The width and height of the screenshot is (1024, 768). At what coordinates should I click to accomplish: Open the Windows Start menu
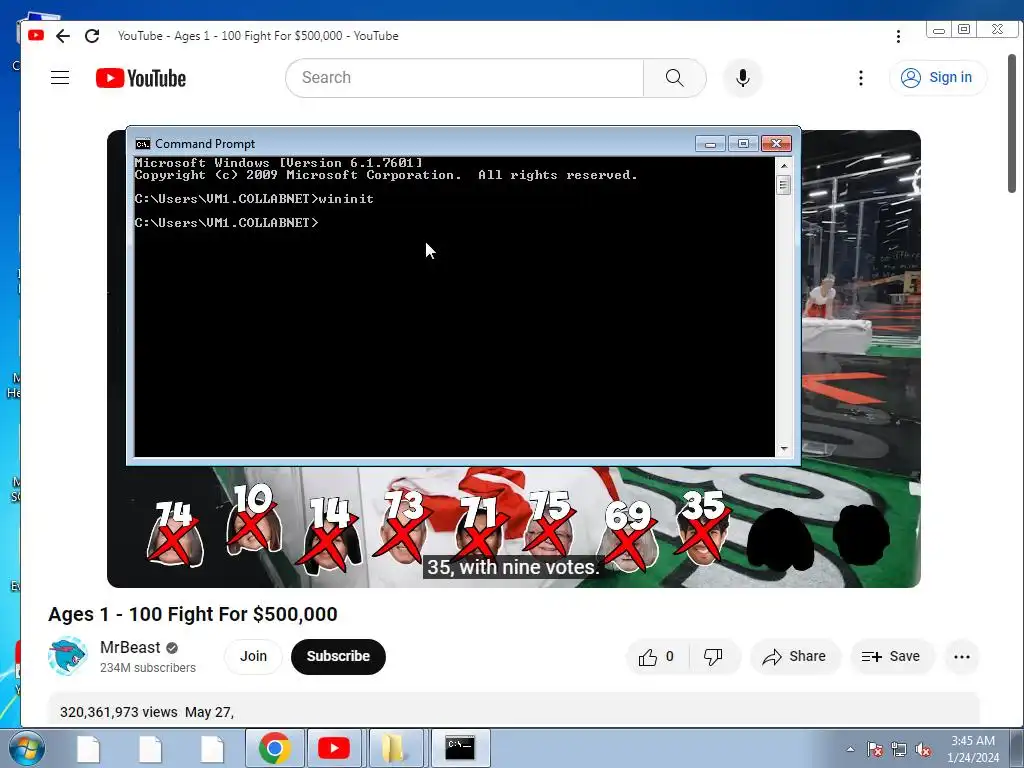[26, 748]
